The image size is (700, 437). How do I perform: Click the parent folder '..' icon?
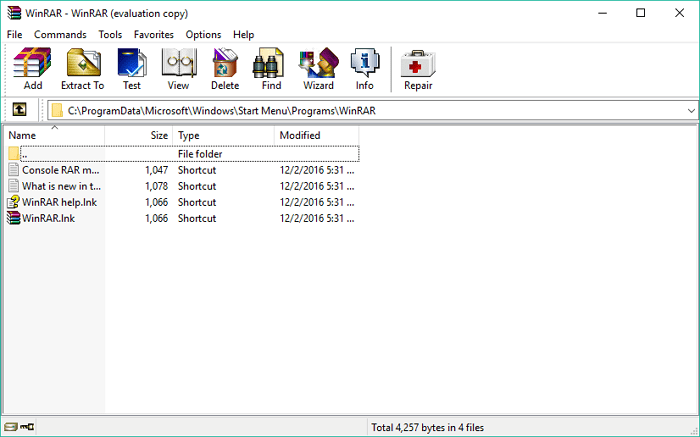click(13, 154)
